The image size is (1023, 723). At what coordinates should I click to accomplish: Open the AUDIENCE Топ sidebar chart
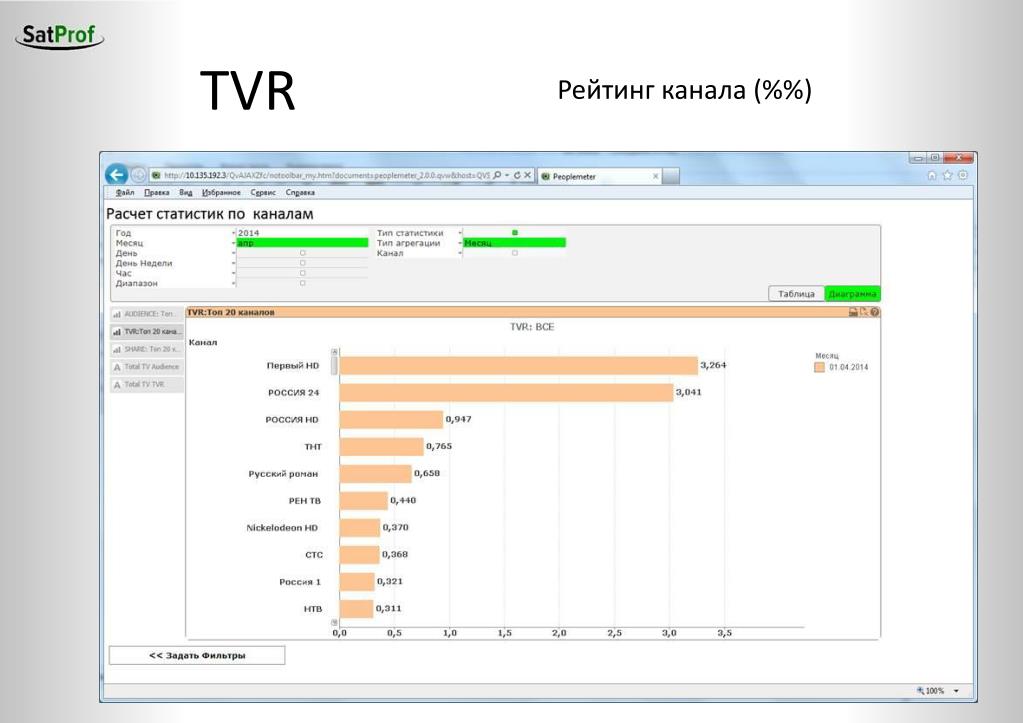(147, 314)
